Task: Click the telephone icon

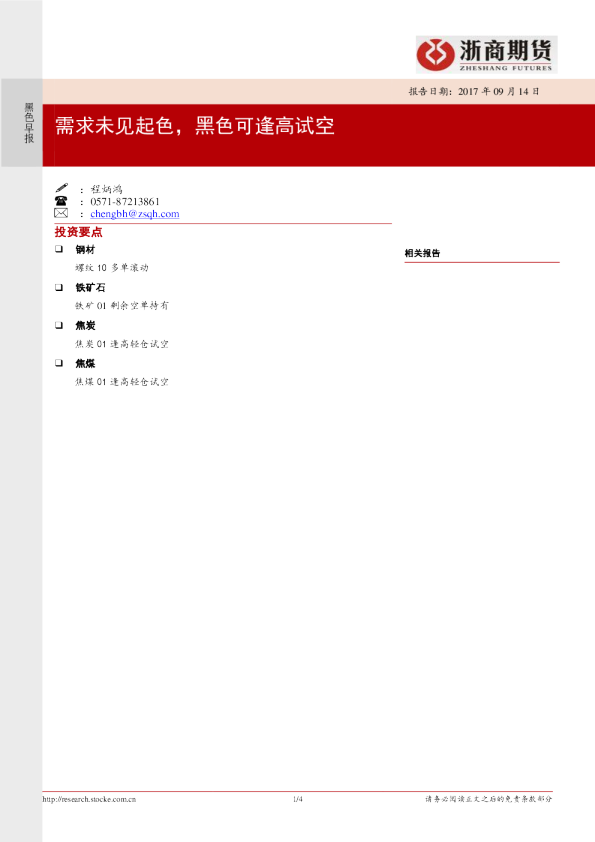Action: coord(61,201)
